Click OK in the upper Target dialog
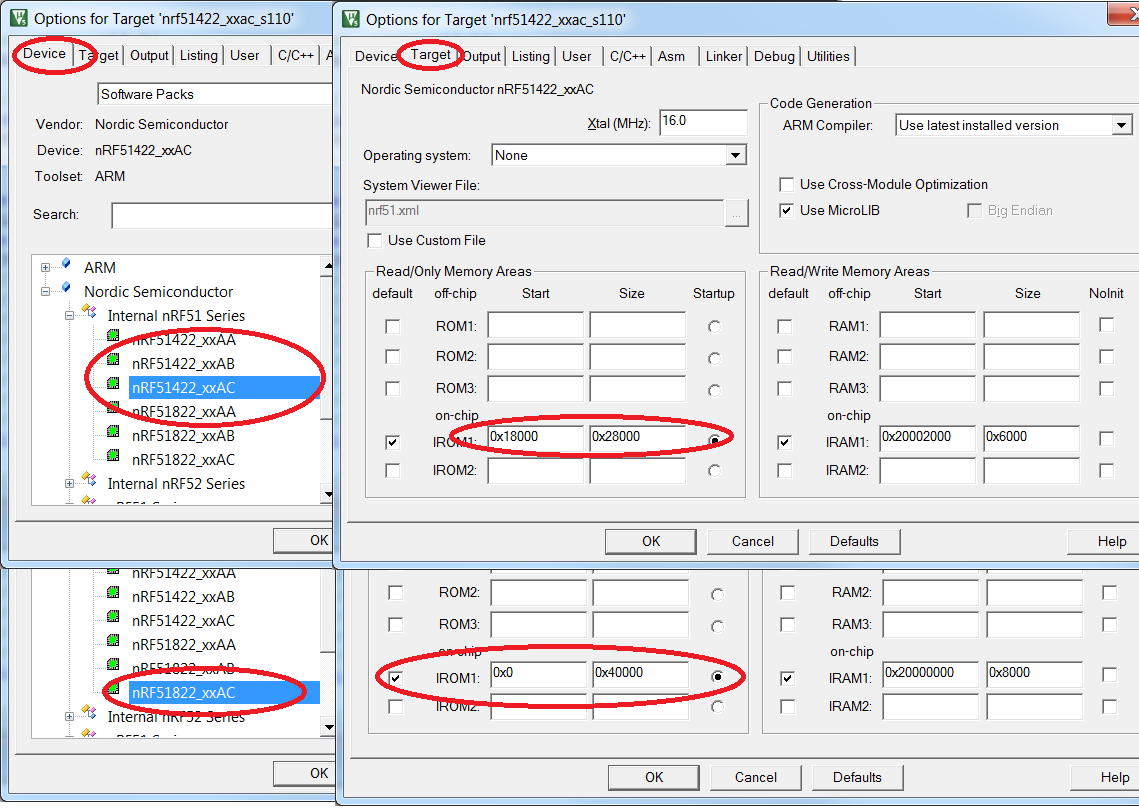This screenshot has width=1139, height=808. pyautogui.click(x=651, y=541)
